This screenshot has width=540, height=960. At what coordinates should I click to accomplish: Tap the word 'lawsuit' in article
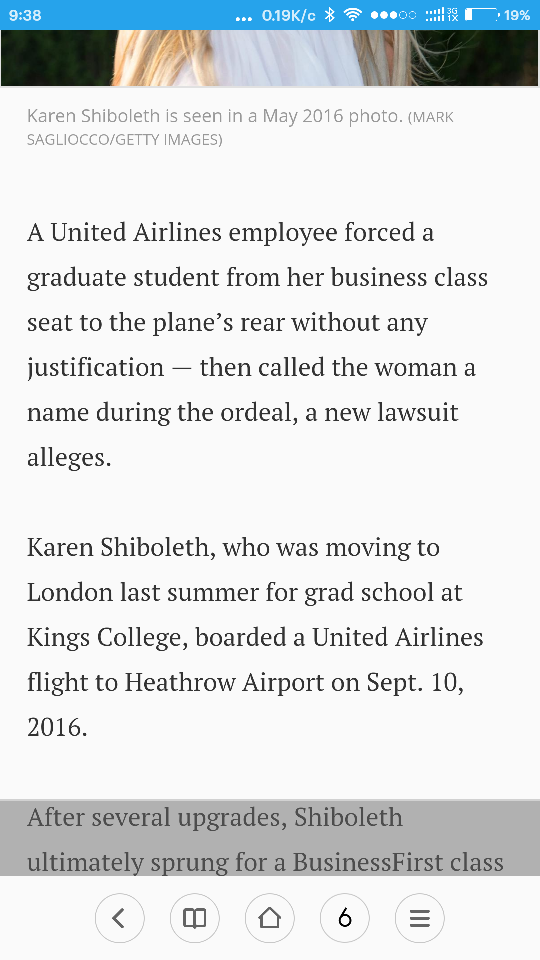coord(418,412)
